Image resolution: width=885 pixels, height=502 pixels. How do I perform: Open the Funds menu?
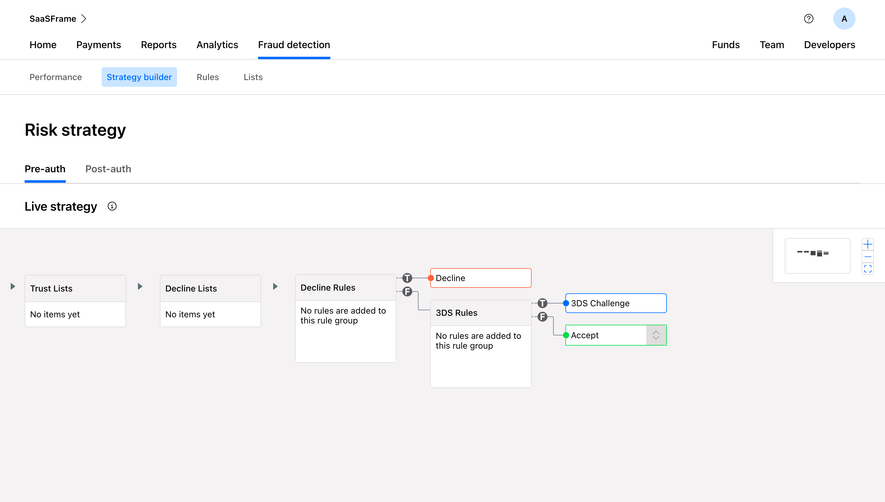click(x=726, y=45)
